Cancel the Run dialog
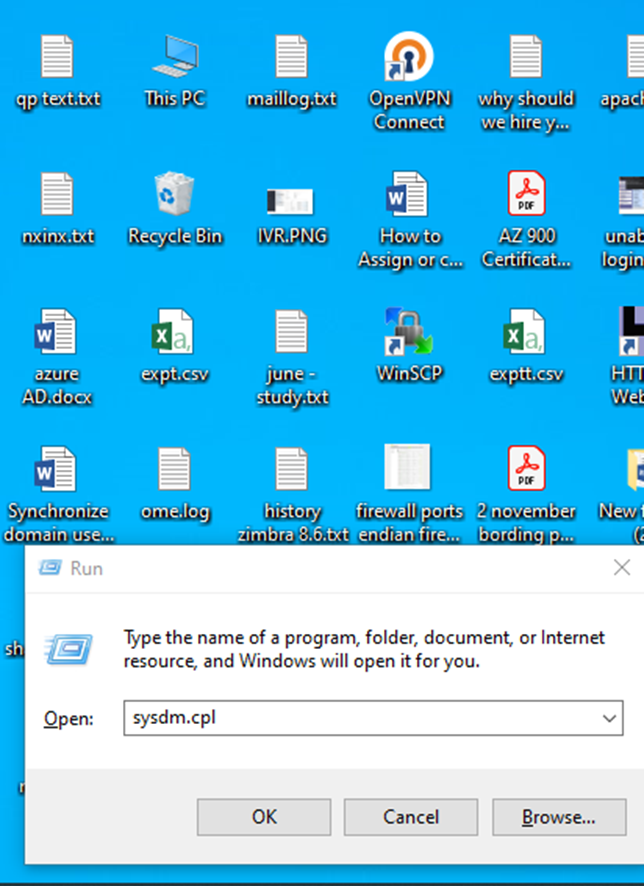Image resolution: width=644 pixels, height=886 pixels. click(x=411, y=817)
